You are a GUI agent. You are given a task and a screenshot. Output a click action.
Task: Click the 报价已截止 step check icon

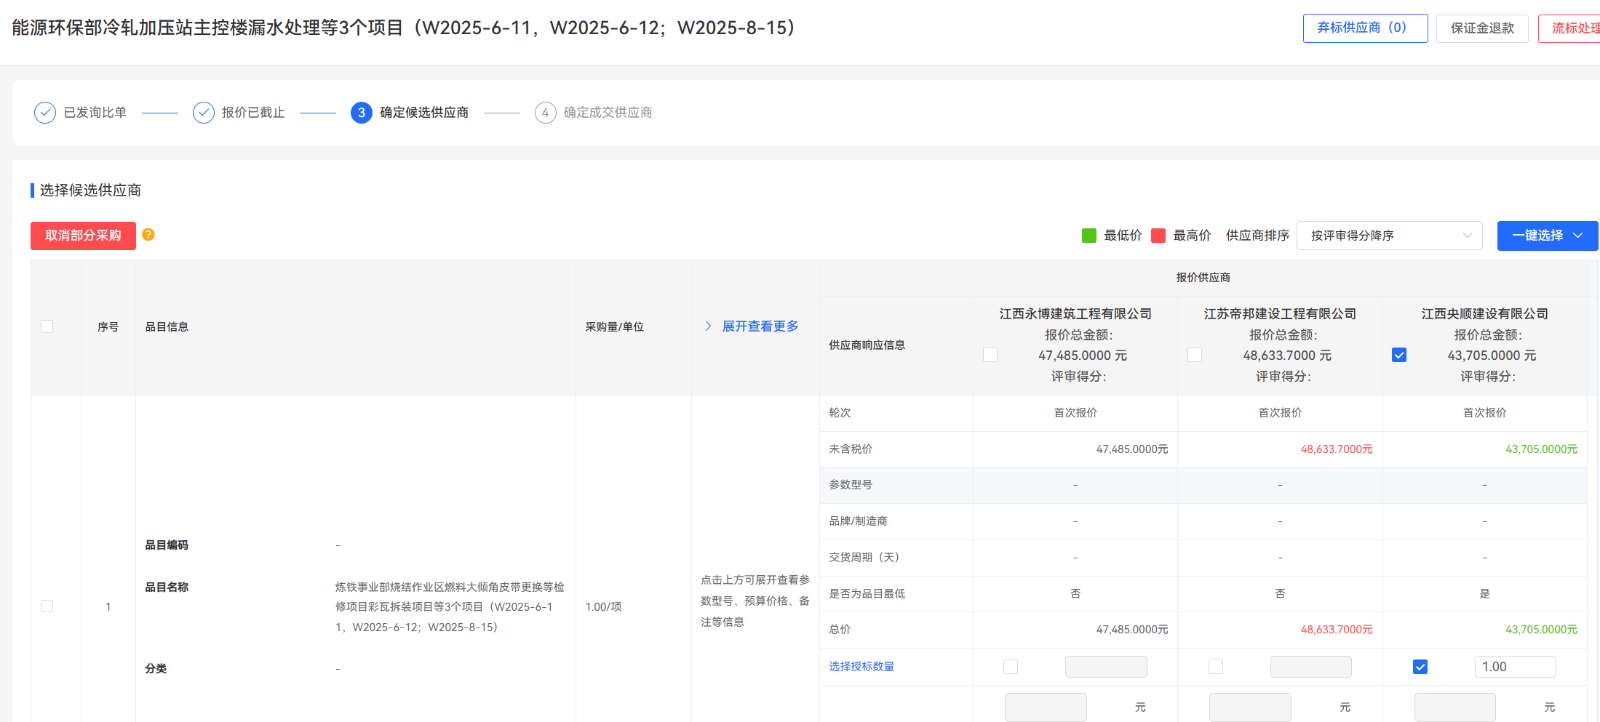click(x=204, y=113)
